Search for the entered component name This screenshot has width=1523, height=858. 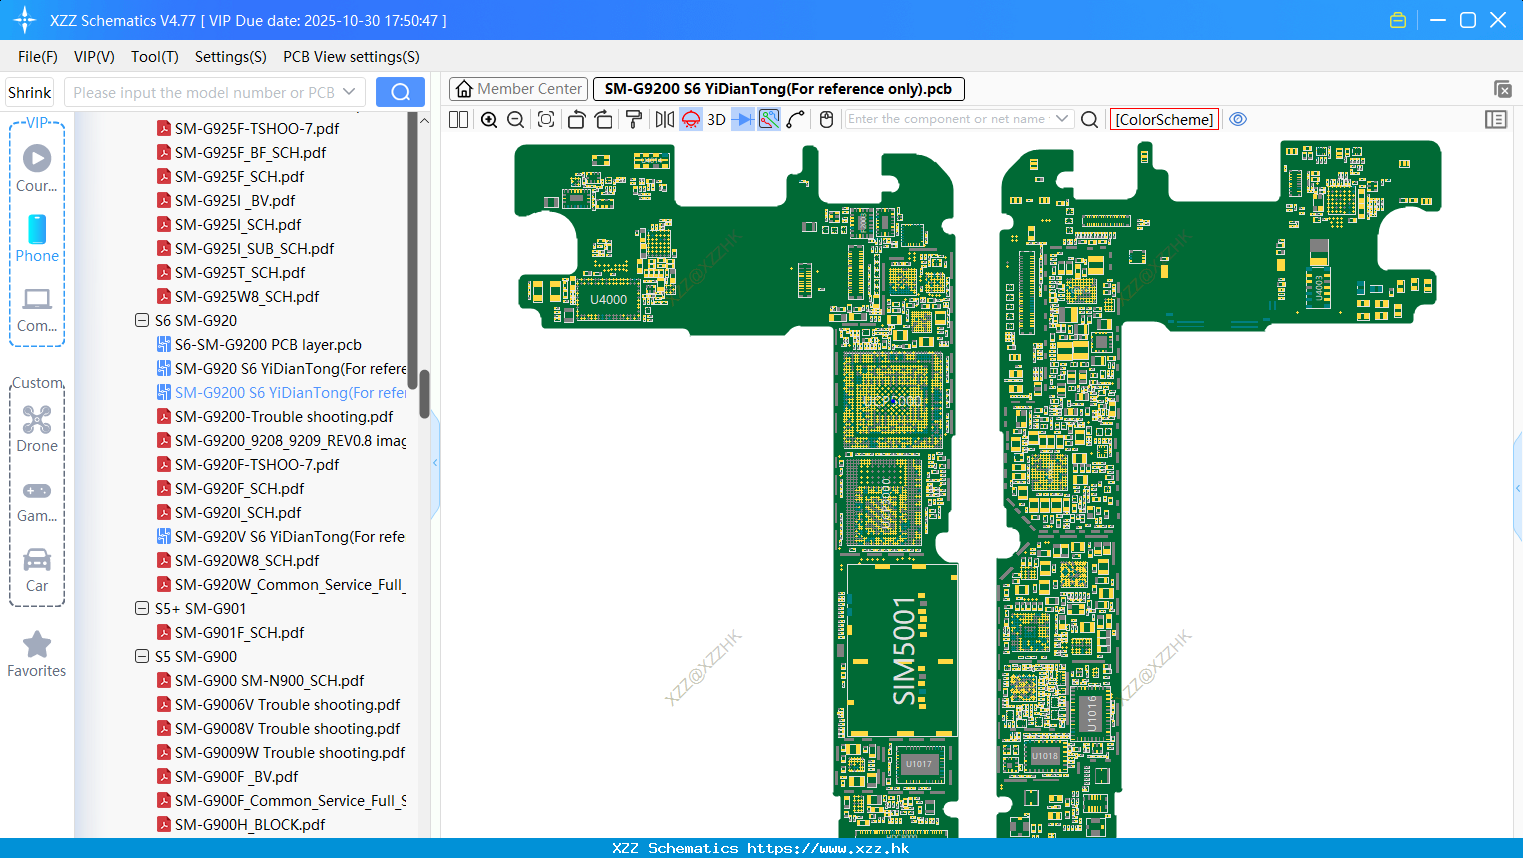tap(1090, 119)
